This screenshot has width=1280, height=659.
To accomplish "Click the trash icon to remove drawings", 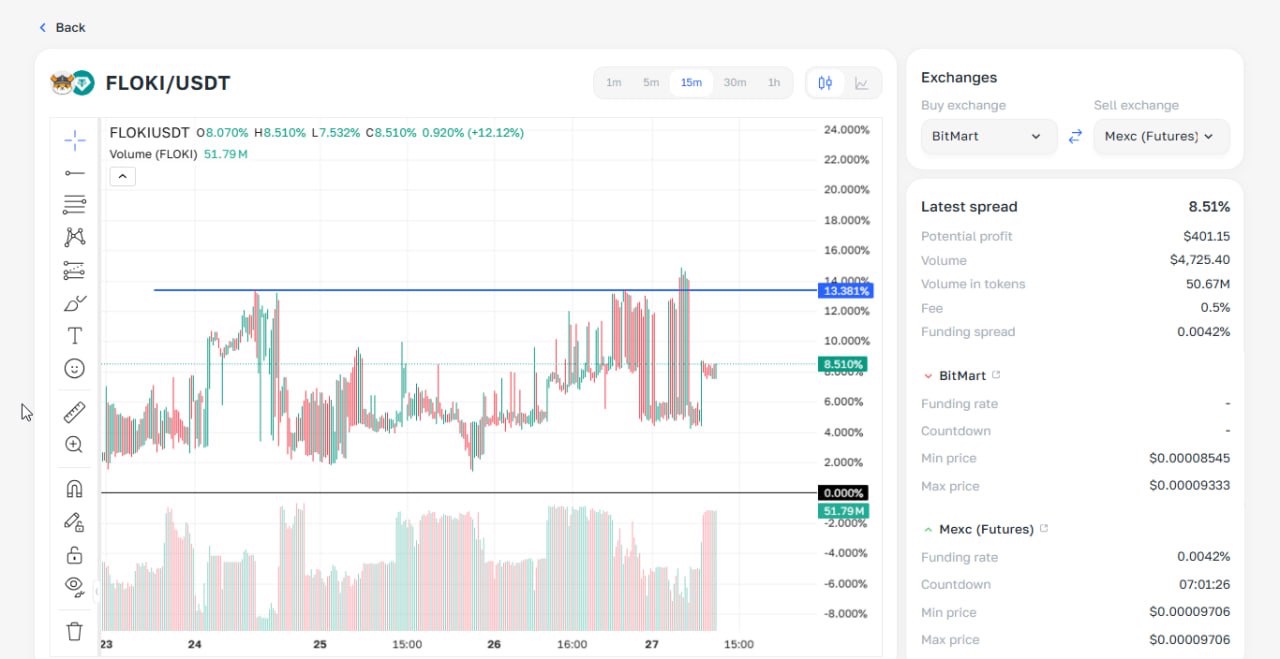I will (x=75, y=631).
